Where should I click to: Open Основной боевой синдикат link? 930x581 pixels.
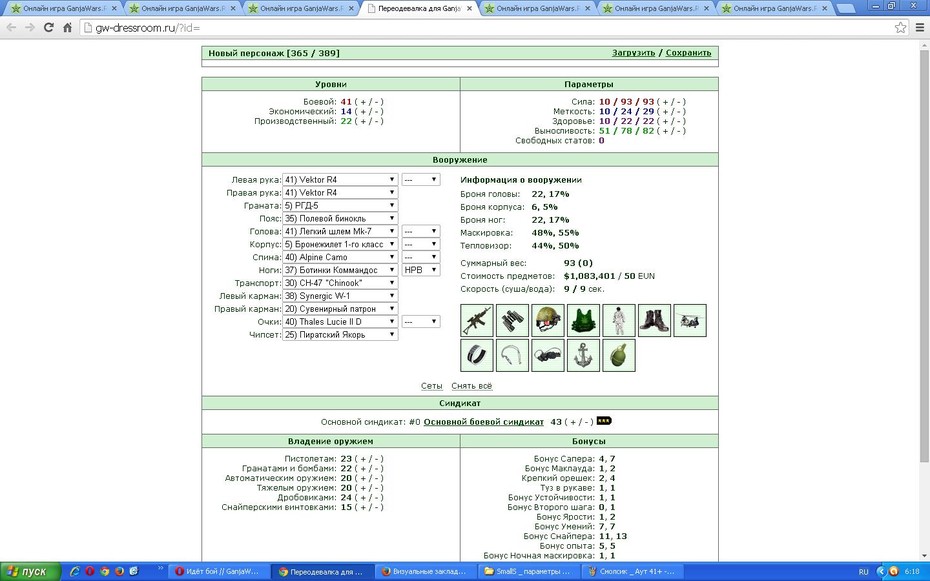click(x=483, y=422)
